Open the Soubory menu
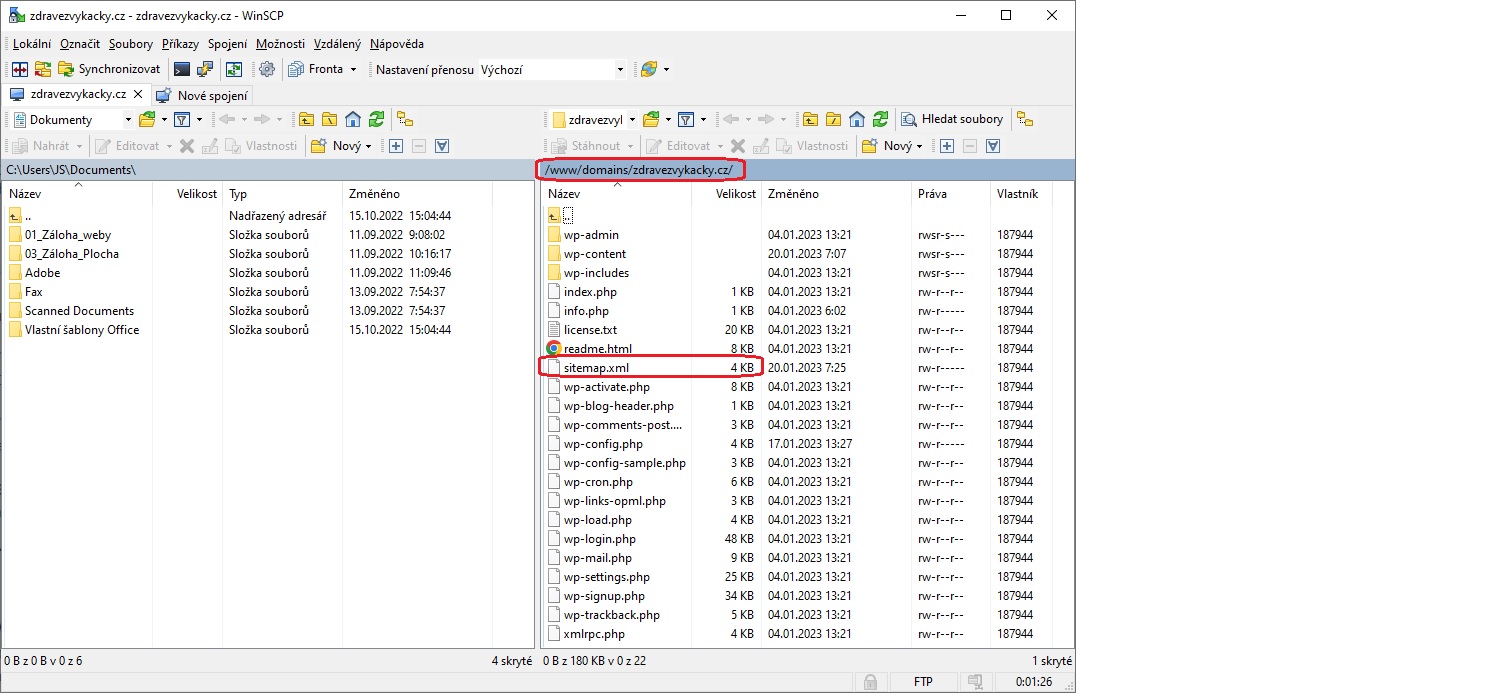The width and height of the screenshot is (1496, 693). (x=131, y=44)
